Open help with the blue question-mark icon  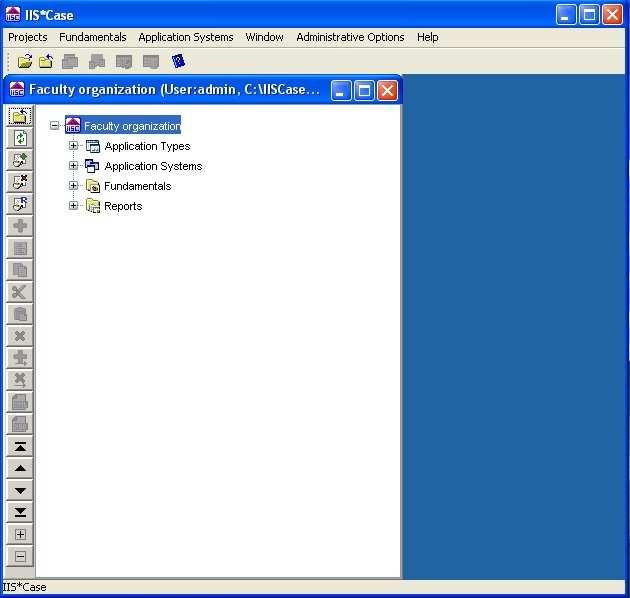pyautogui.click(x=178, y=61)
